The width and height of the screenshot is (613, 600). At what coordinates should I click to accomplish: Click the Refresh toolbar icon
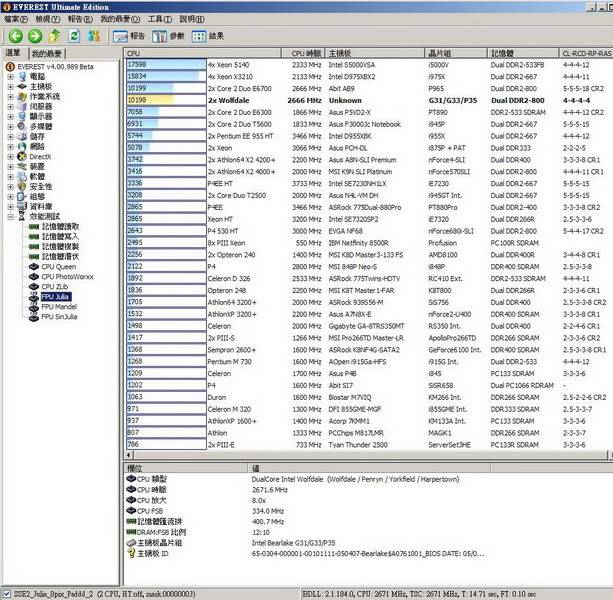tap(74, 36)
